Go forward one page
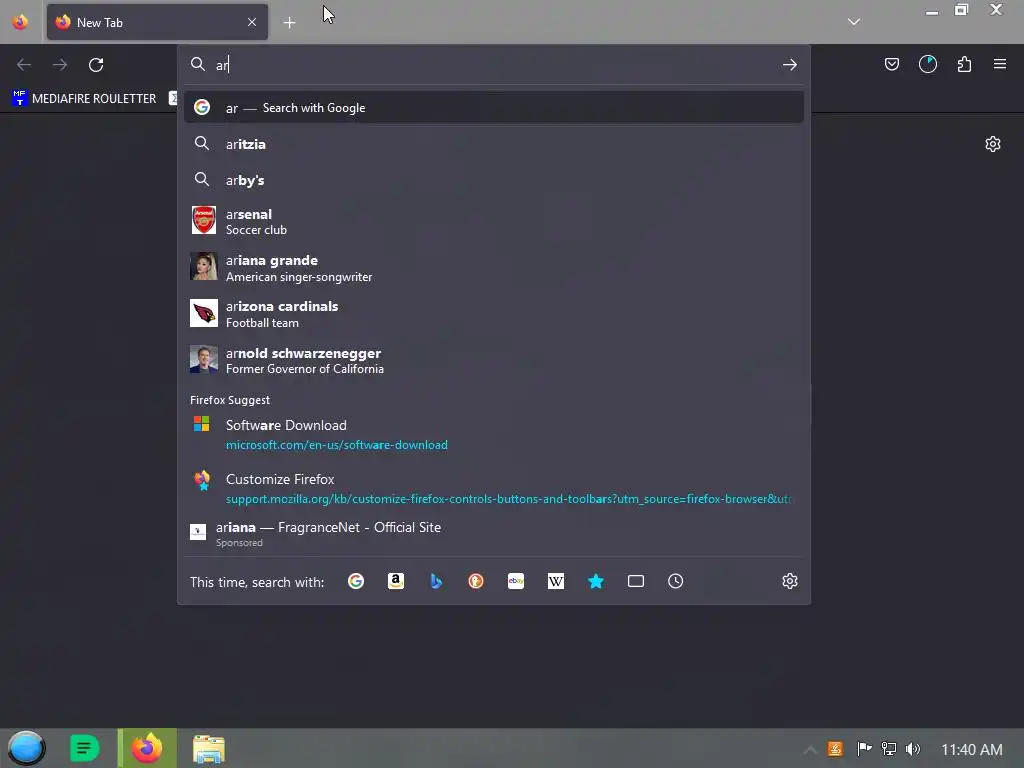The image size is (1024, 768). click(60, 65)
